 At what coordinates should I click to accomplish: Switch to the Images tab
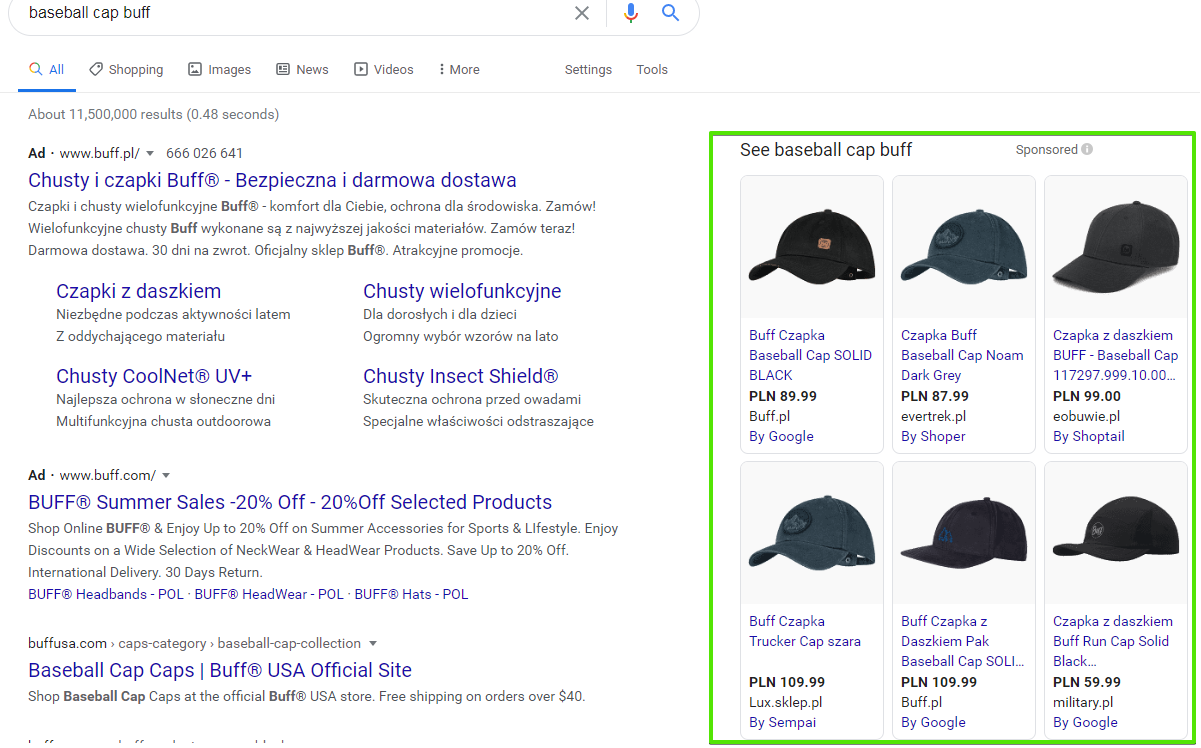click(x=220, y=70)
